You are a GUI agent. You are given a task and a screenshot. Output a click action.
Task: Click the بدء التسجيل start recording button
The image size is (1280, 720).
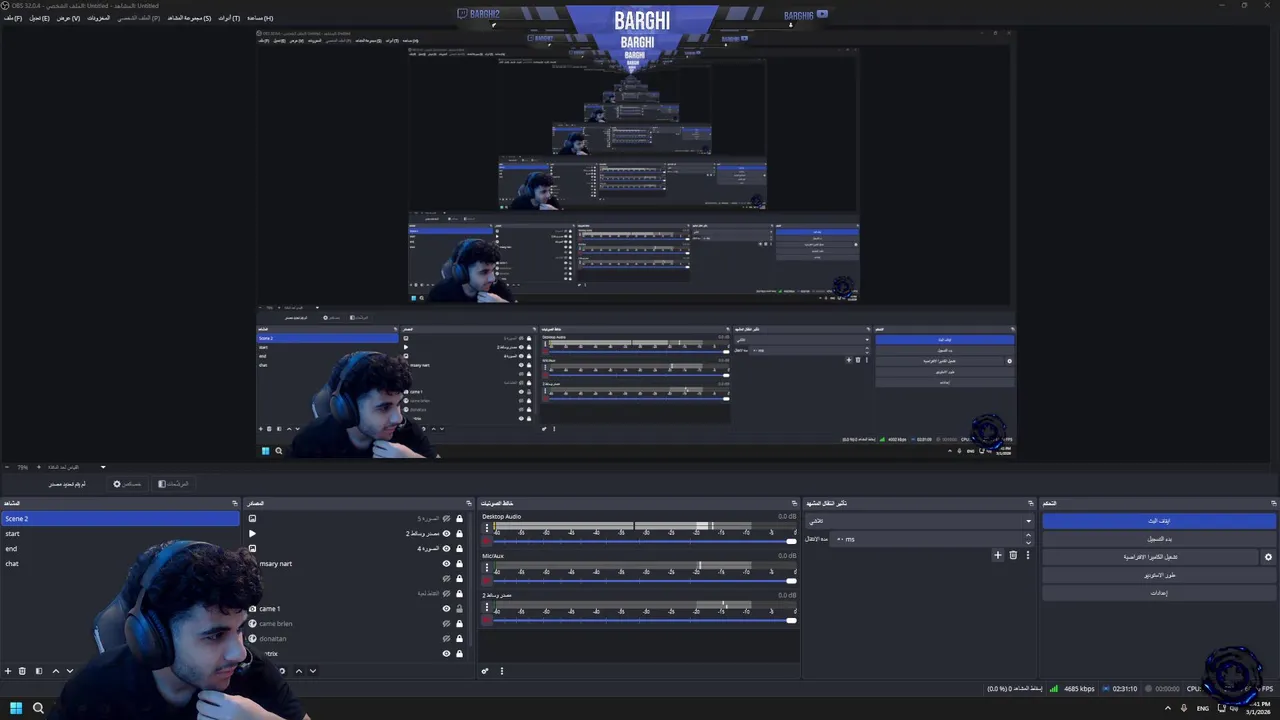pos(1159,539)
